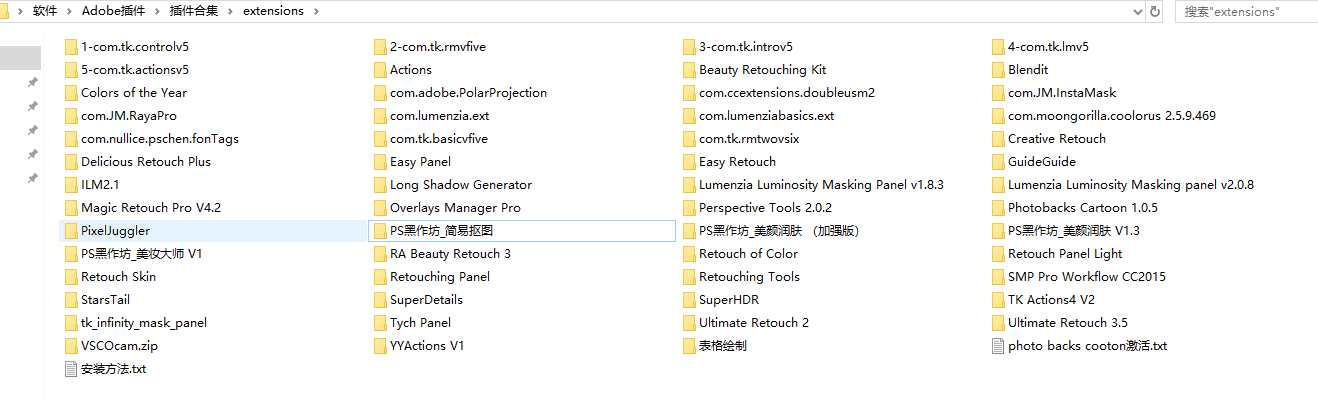Select the Creative Retouch folder icon
Viewport: 1318px width, 401px height.
tap(998, 139)
